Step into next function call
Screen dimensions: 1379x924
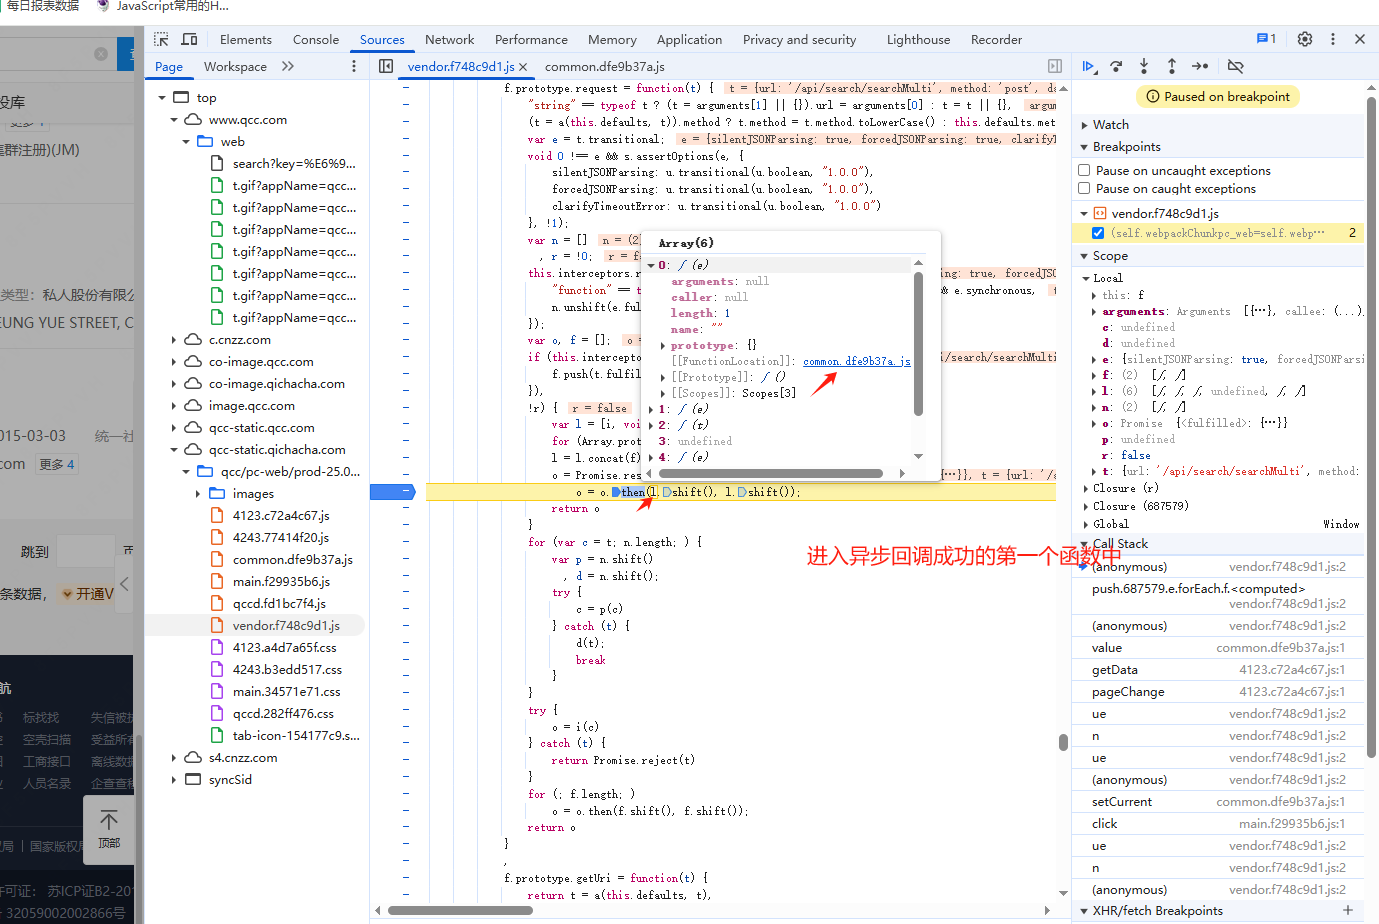pos(1144,66)
